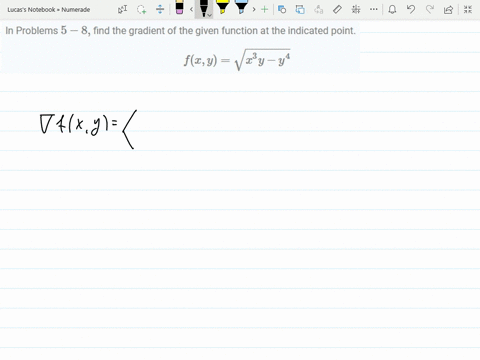Open the Math ink assistant

pyautogui.click(x=356, y=9)
